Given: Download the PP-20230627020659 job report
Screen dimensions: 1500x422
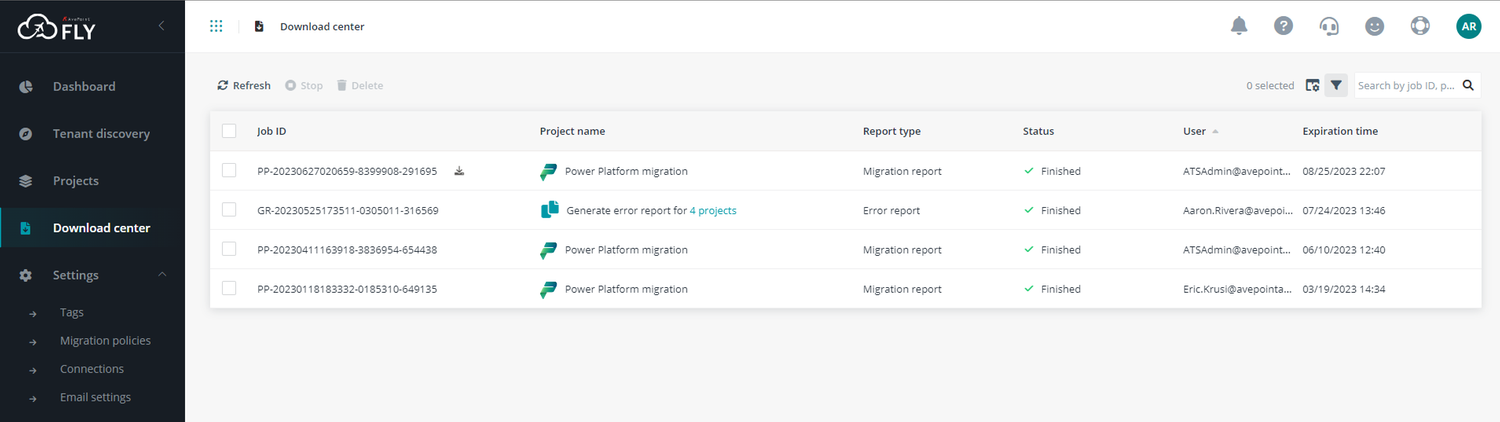Looking at the screenshot, I should point(459,171).
